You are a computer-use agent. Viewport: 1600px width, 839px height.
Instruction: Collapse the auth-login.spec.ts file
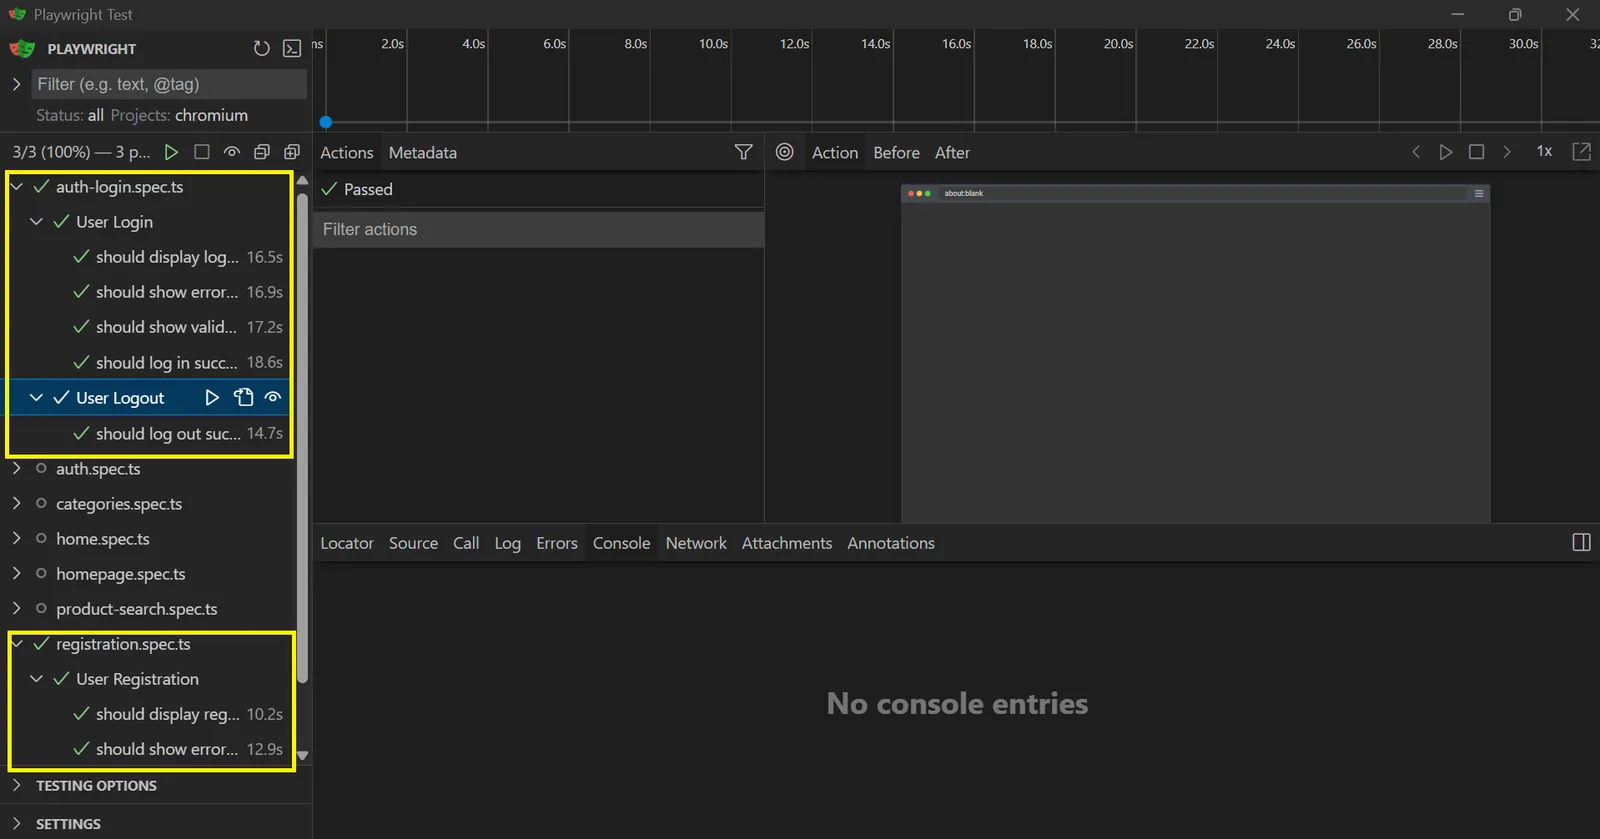[16, 187]
